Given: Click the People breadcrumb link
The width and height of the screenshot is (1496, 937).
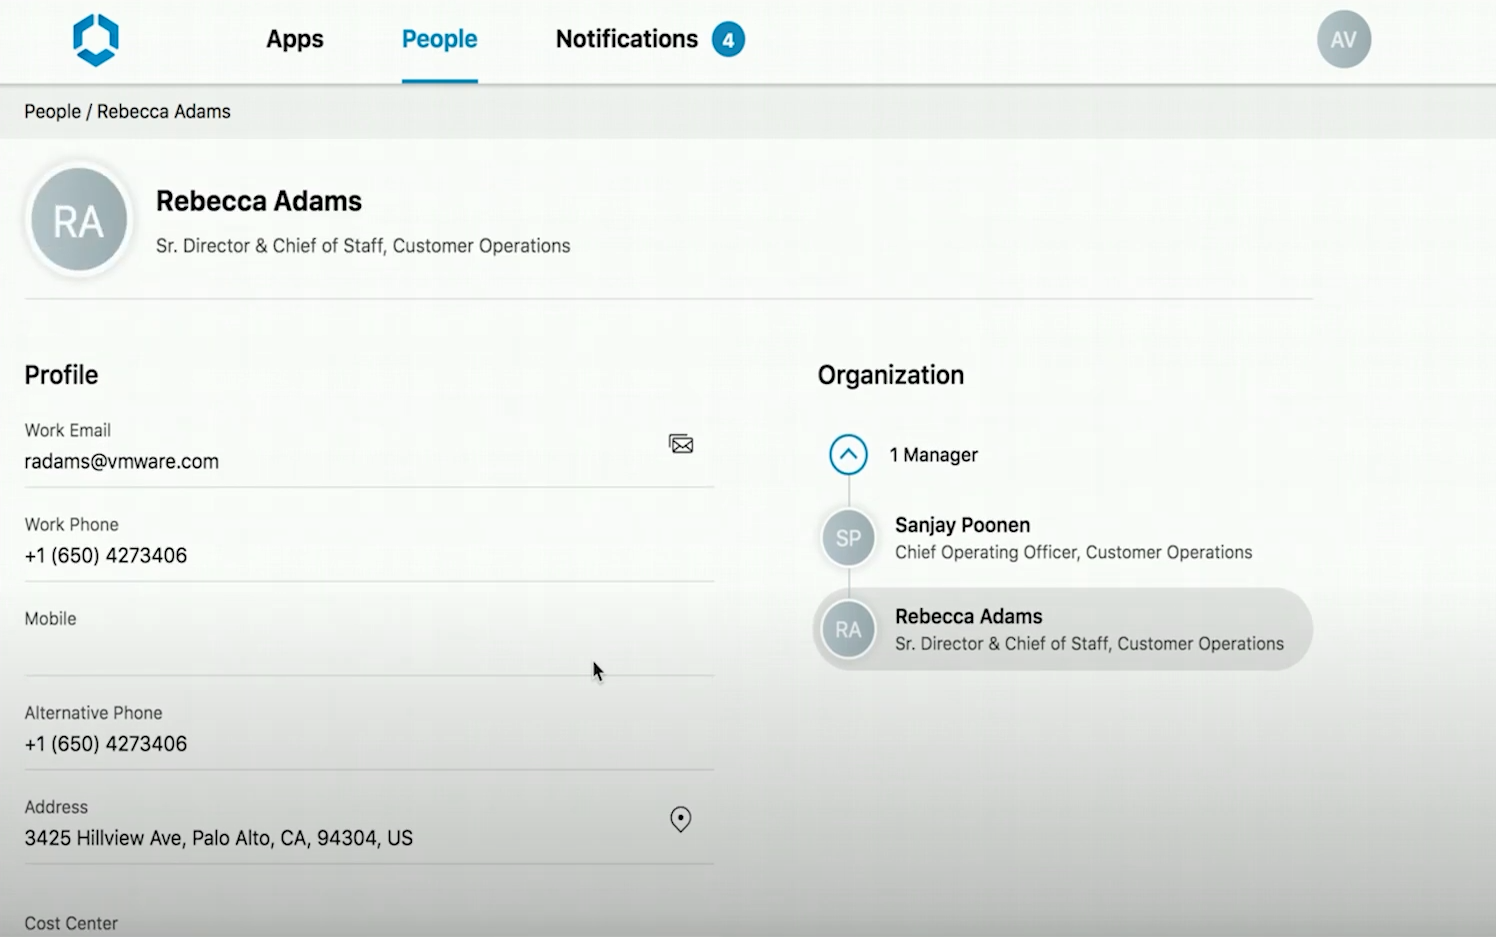Looking at the screenshot, I should coord(52,111).
